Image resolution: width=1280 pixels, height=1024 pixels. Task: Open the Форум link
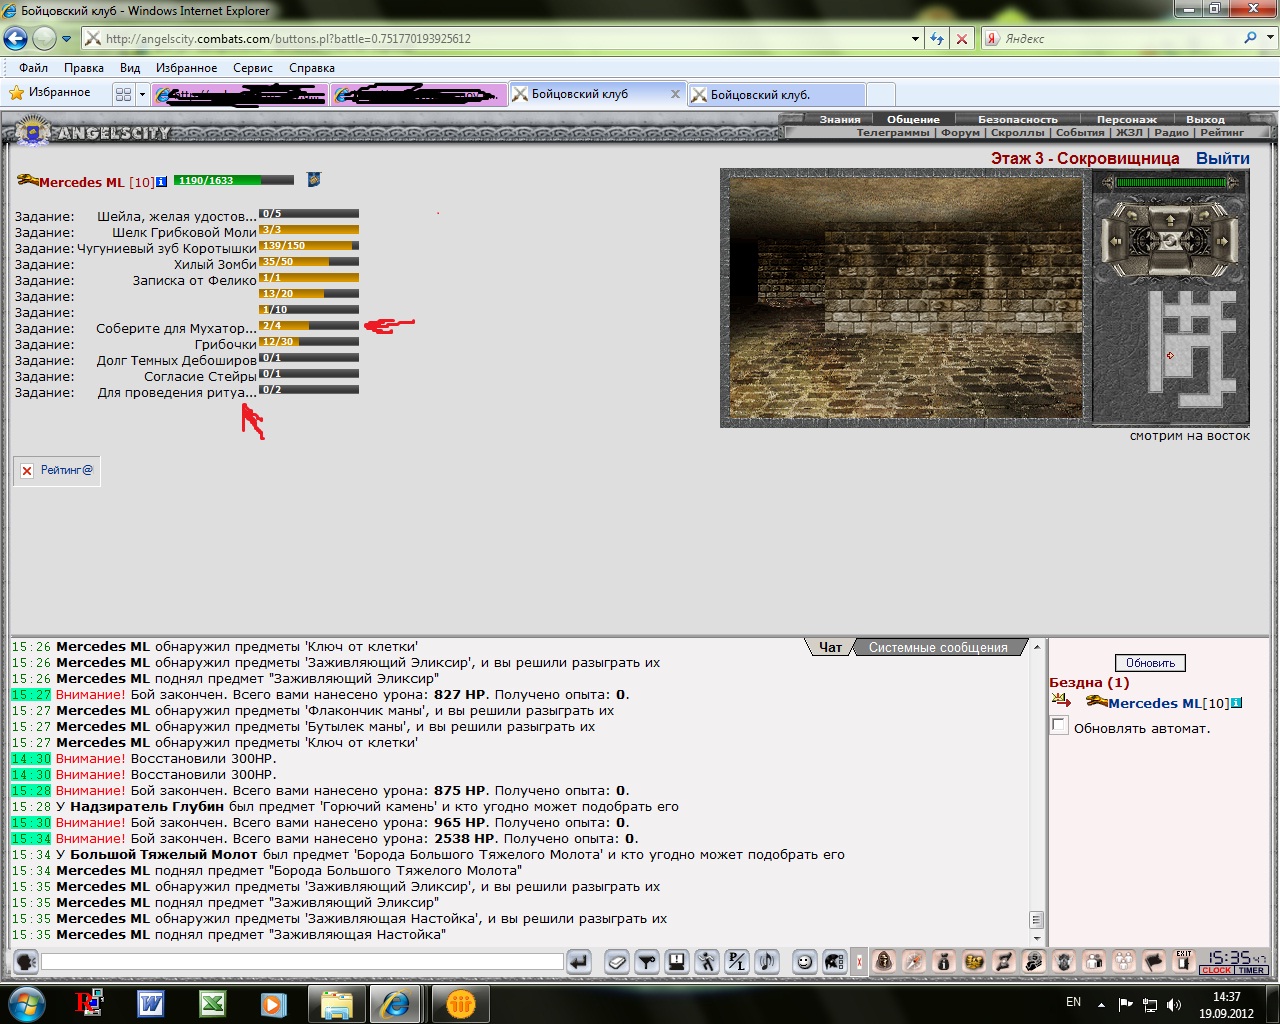coord(960,132)
